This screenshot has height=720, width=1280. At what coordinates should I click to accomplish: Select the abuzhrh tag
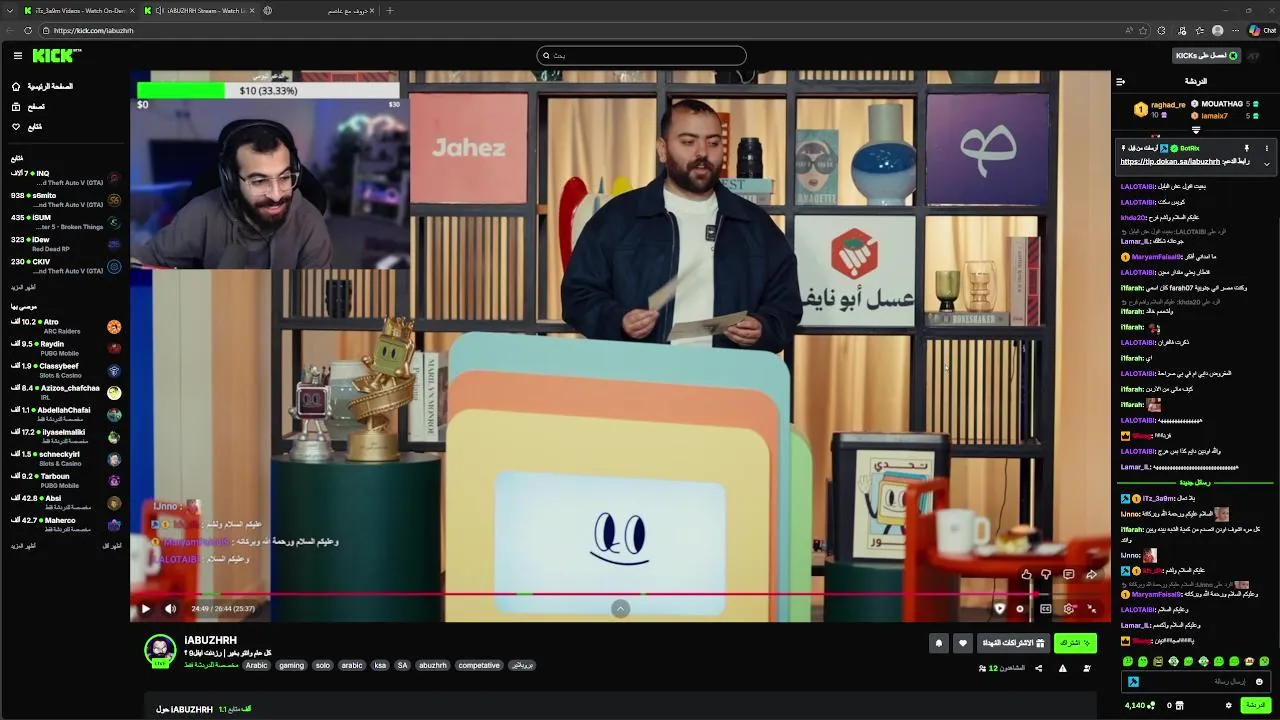pos(433,665)
